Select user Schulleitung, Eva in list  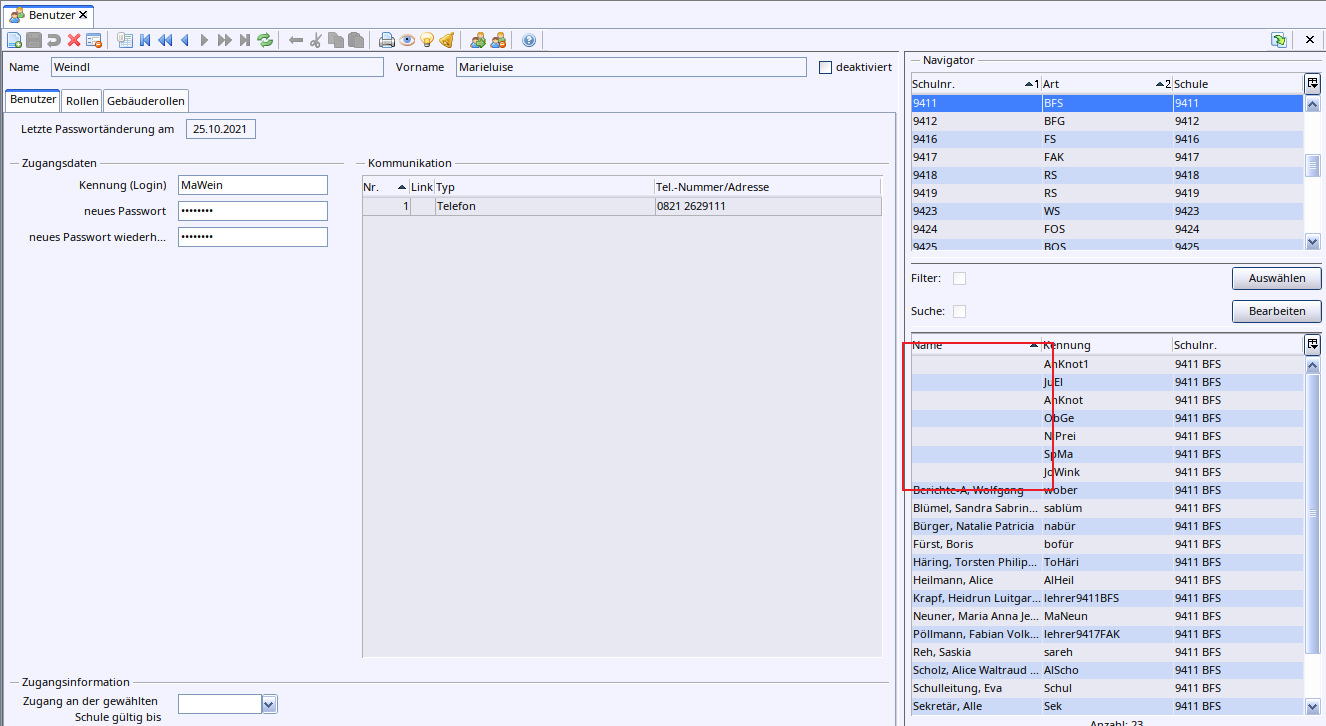pyautogui.click(x=1107, y=688)
